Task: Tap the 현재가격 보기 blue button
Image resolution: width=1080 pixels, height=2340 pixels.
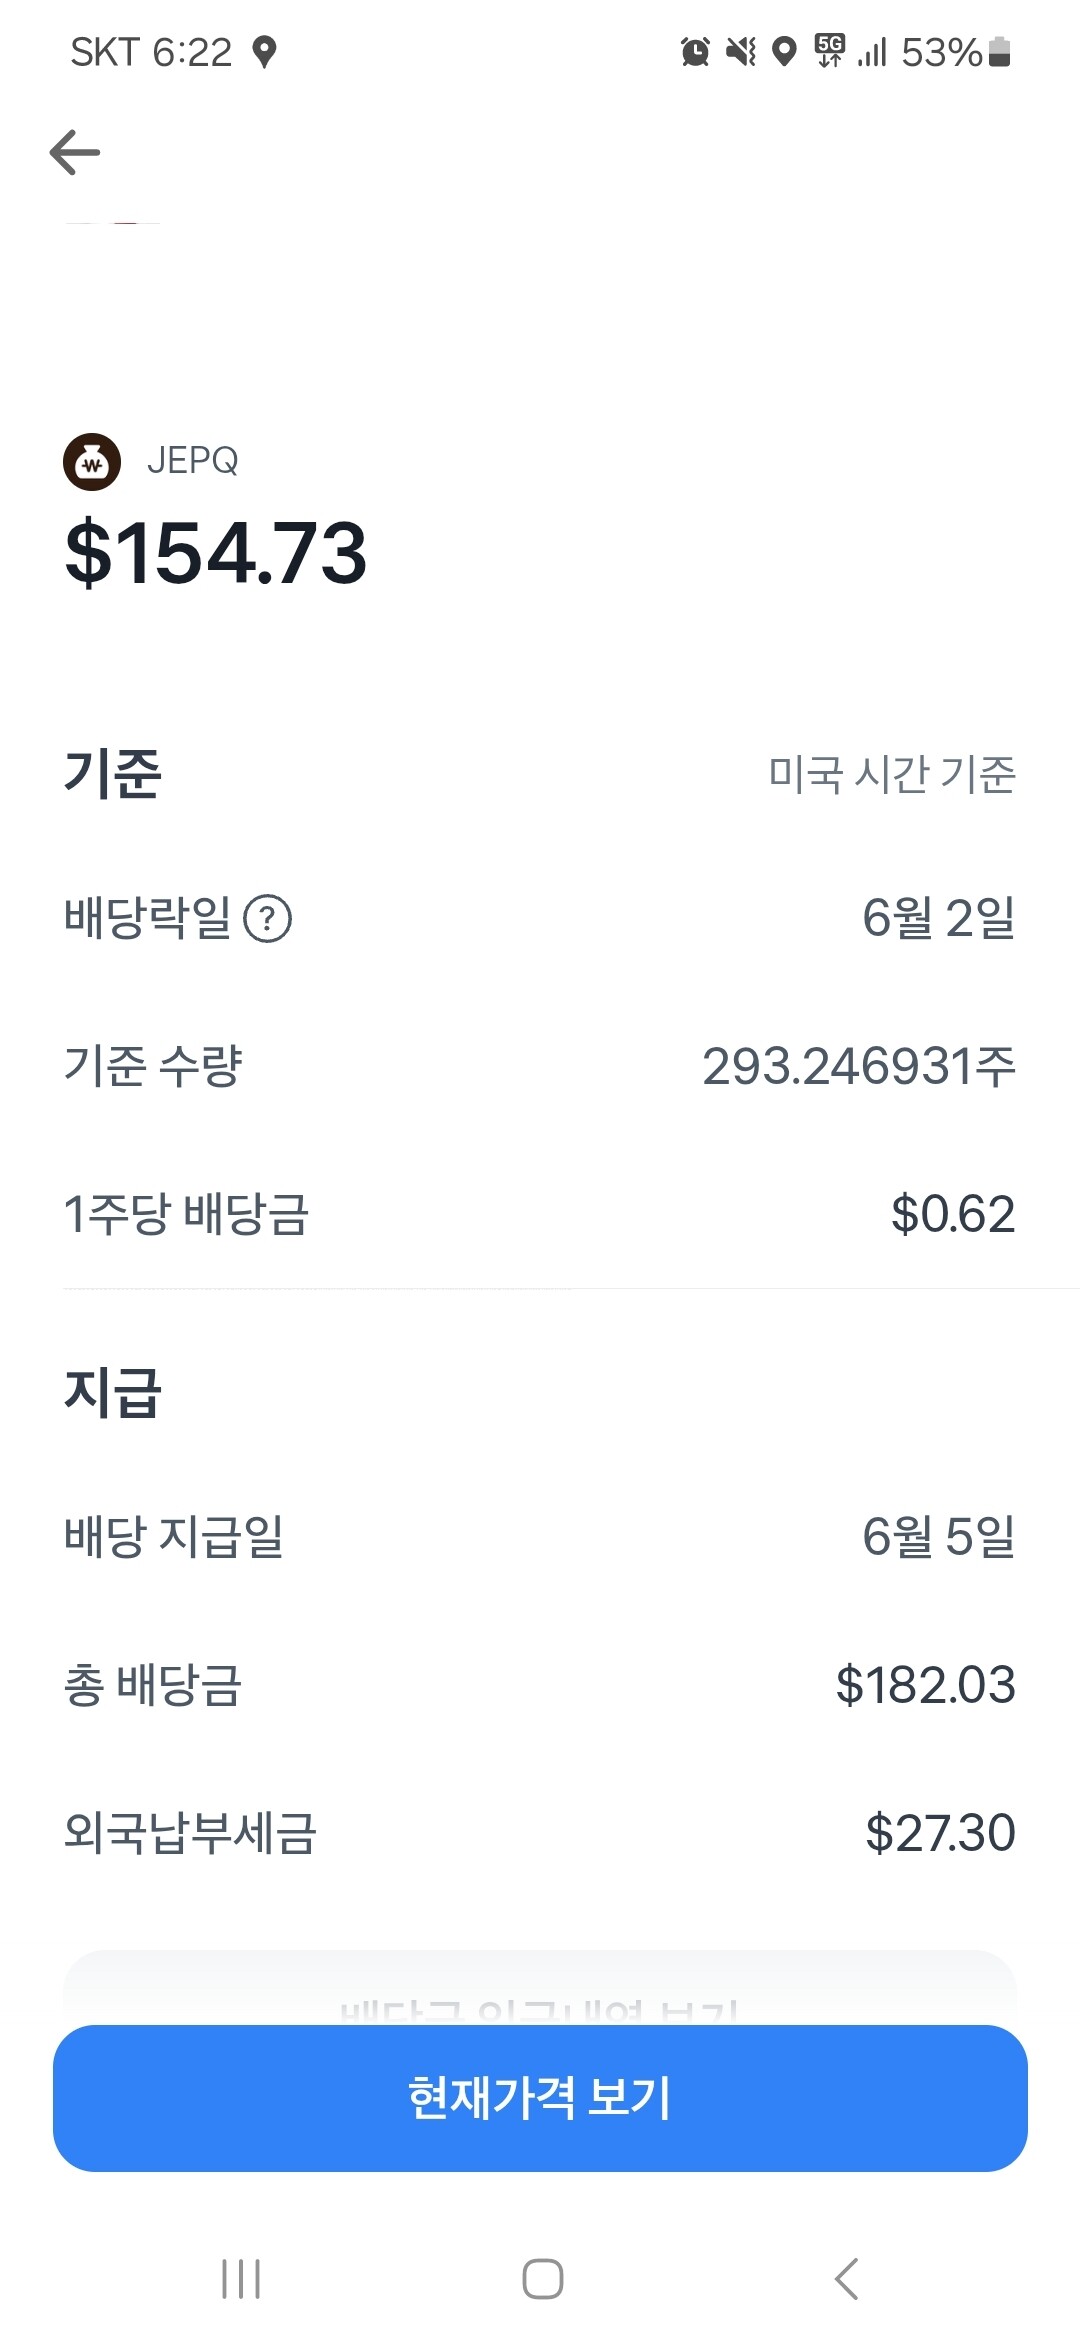Action: click(540, 2098)
